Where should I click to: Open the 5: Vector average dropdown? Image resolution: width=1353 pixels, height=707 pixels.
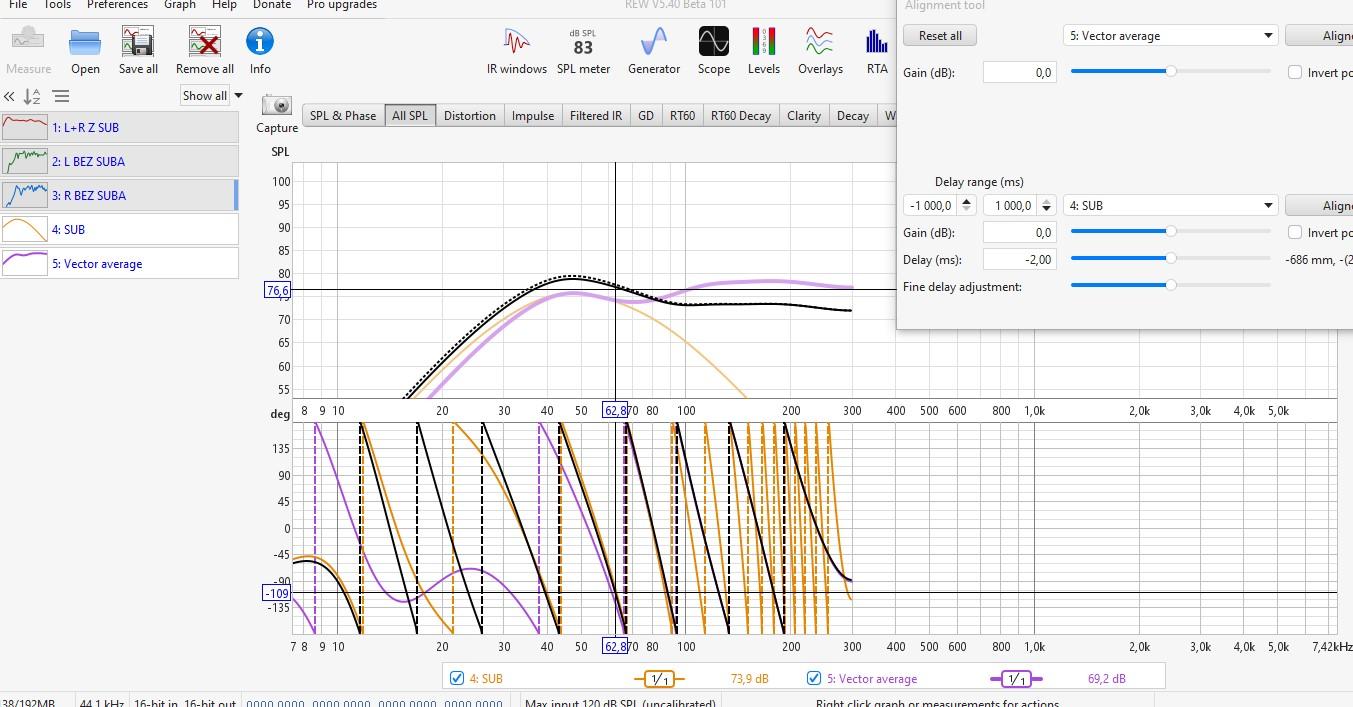click(x=1170, y=36)
